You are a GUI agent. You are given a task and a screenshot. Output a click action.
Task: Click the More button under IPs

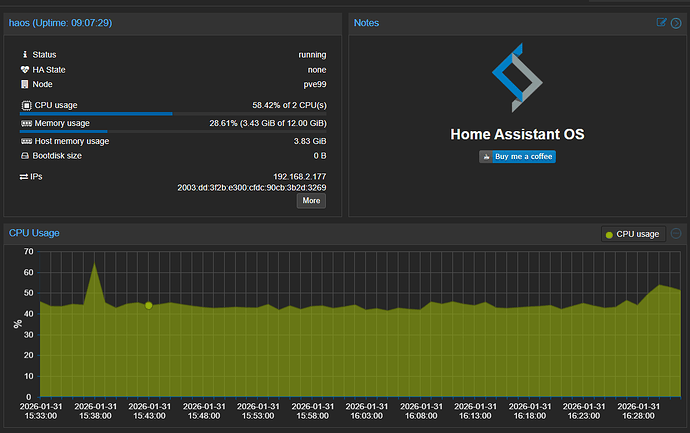point(311,201)
